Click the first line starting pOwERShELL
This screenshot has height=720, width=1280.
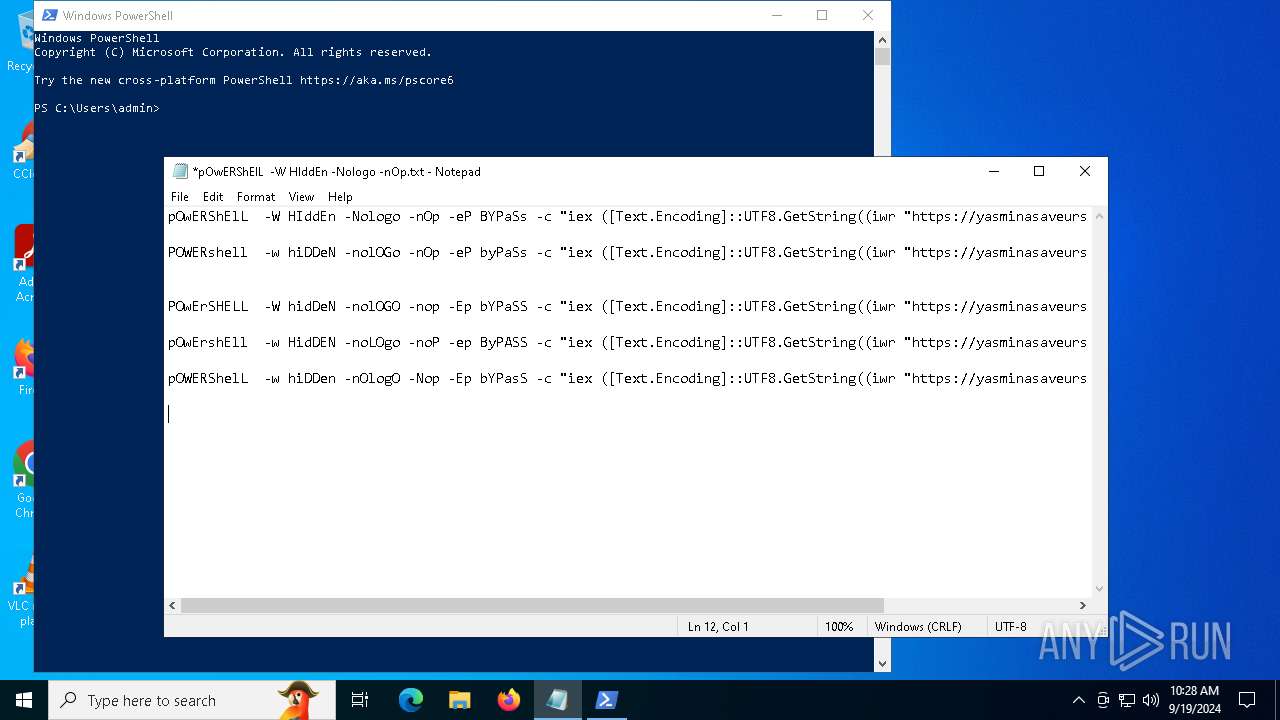pyautogui.click(x=627, y=216)
